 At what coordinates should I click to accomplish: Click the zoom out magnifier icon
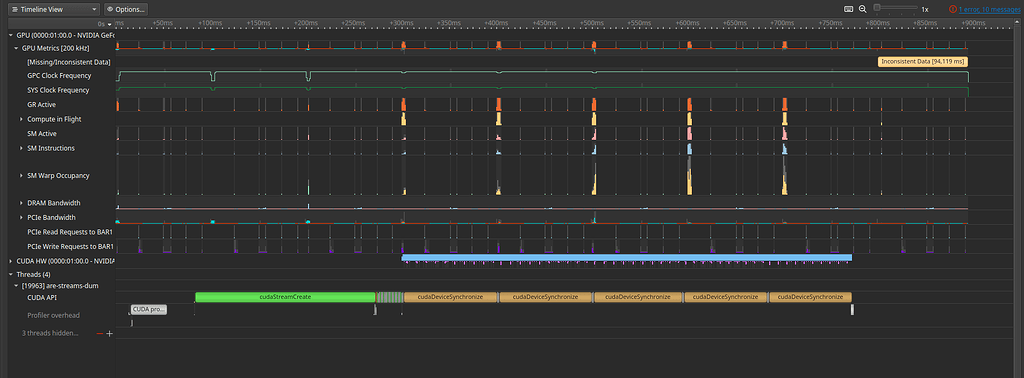click(863, 9)
